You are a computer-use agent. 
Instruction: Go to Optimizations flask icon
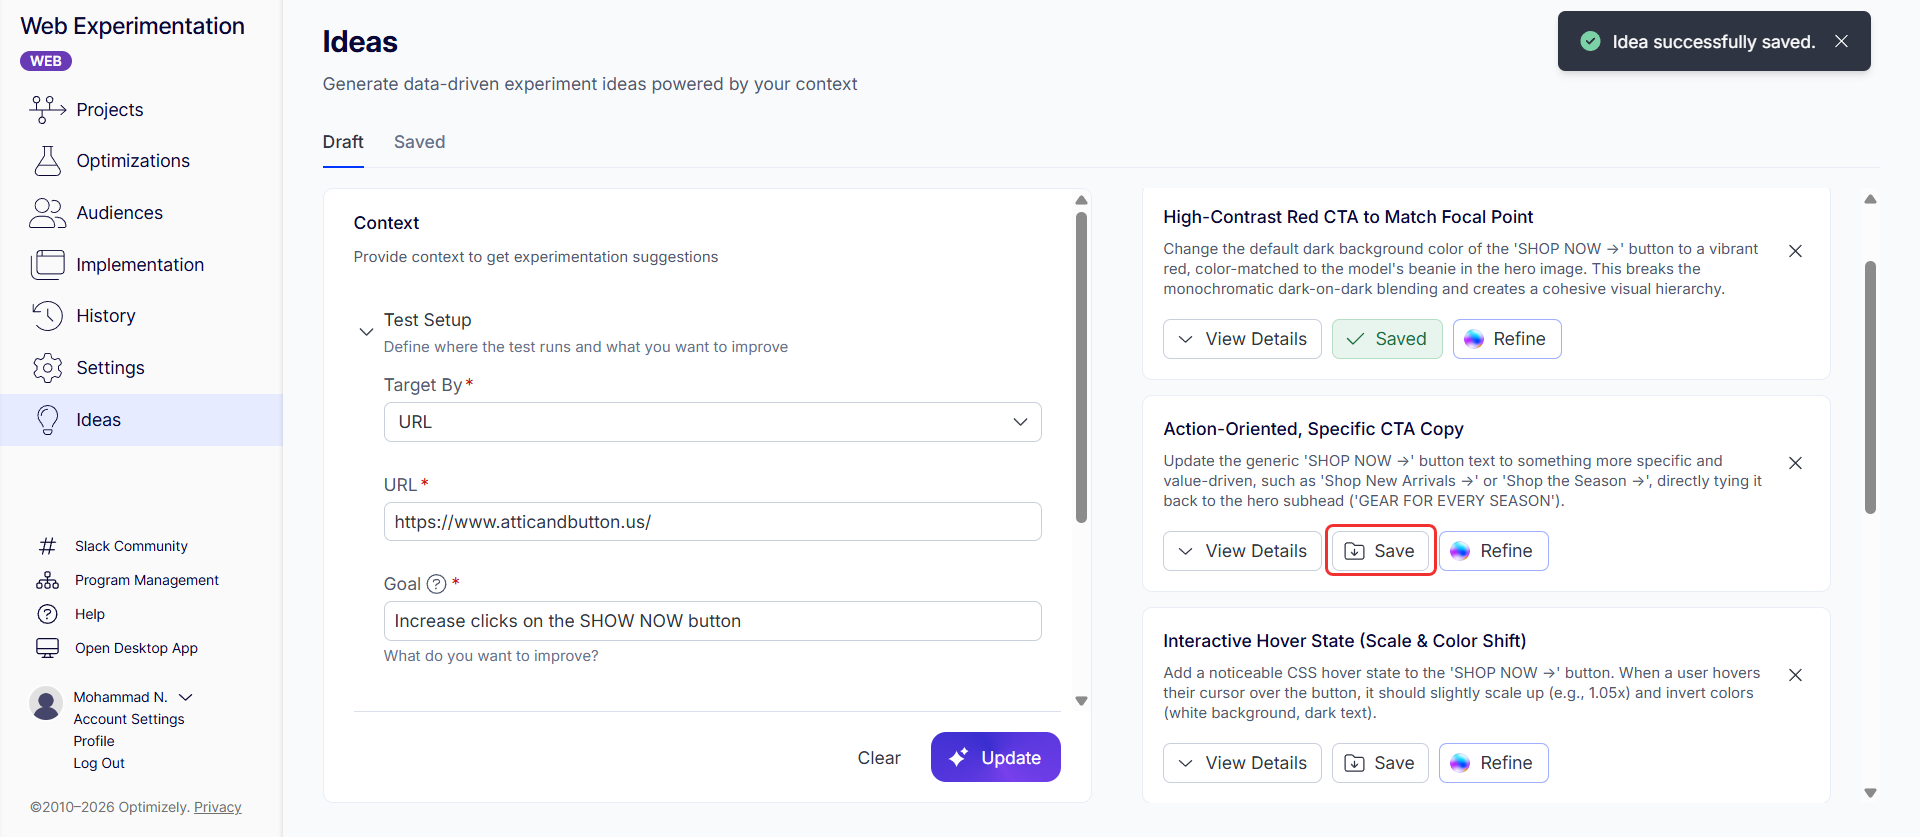pyautogui.click(x=48, y=161)
